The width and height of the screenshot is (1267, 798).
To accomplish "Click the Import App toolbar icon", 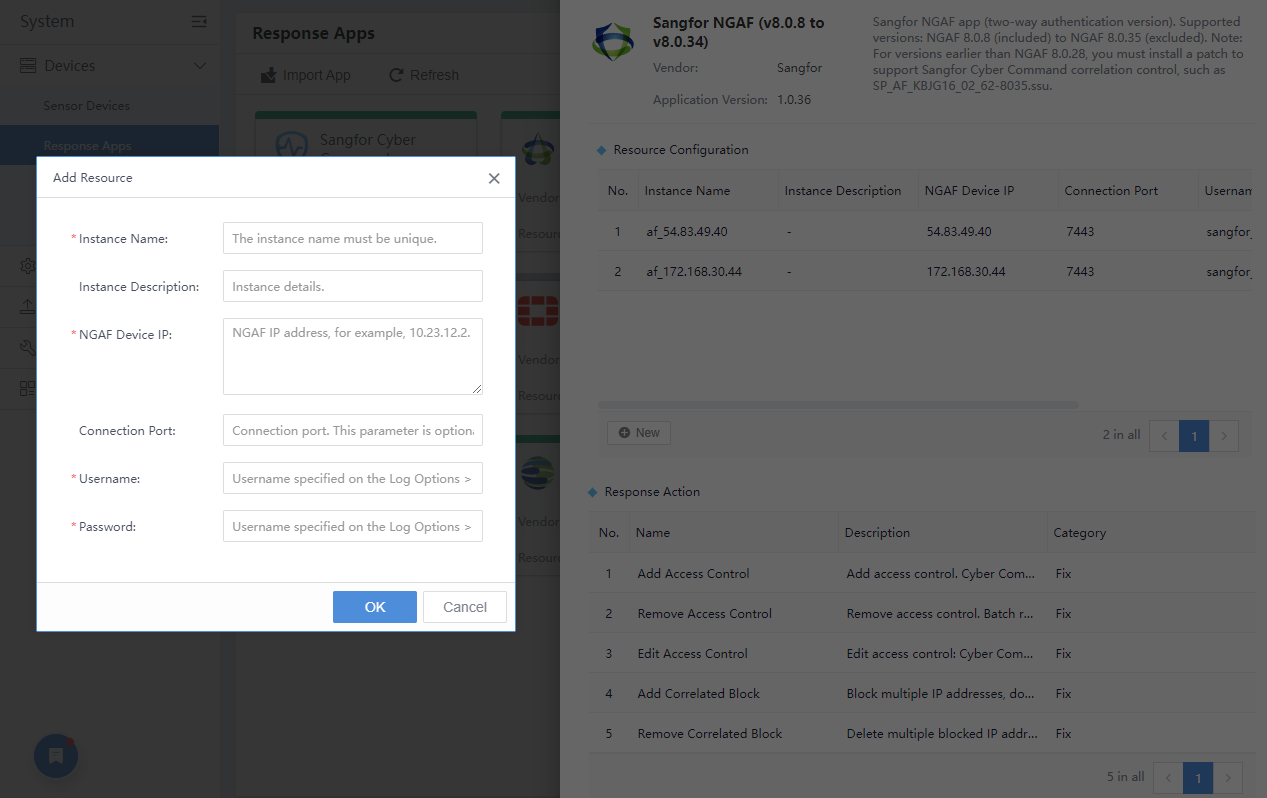I will point(268,75).
